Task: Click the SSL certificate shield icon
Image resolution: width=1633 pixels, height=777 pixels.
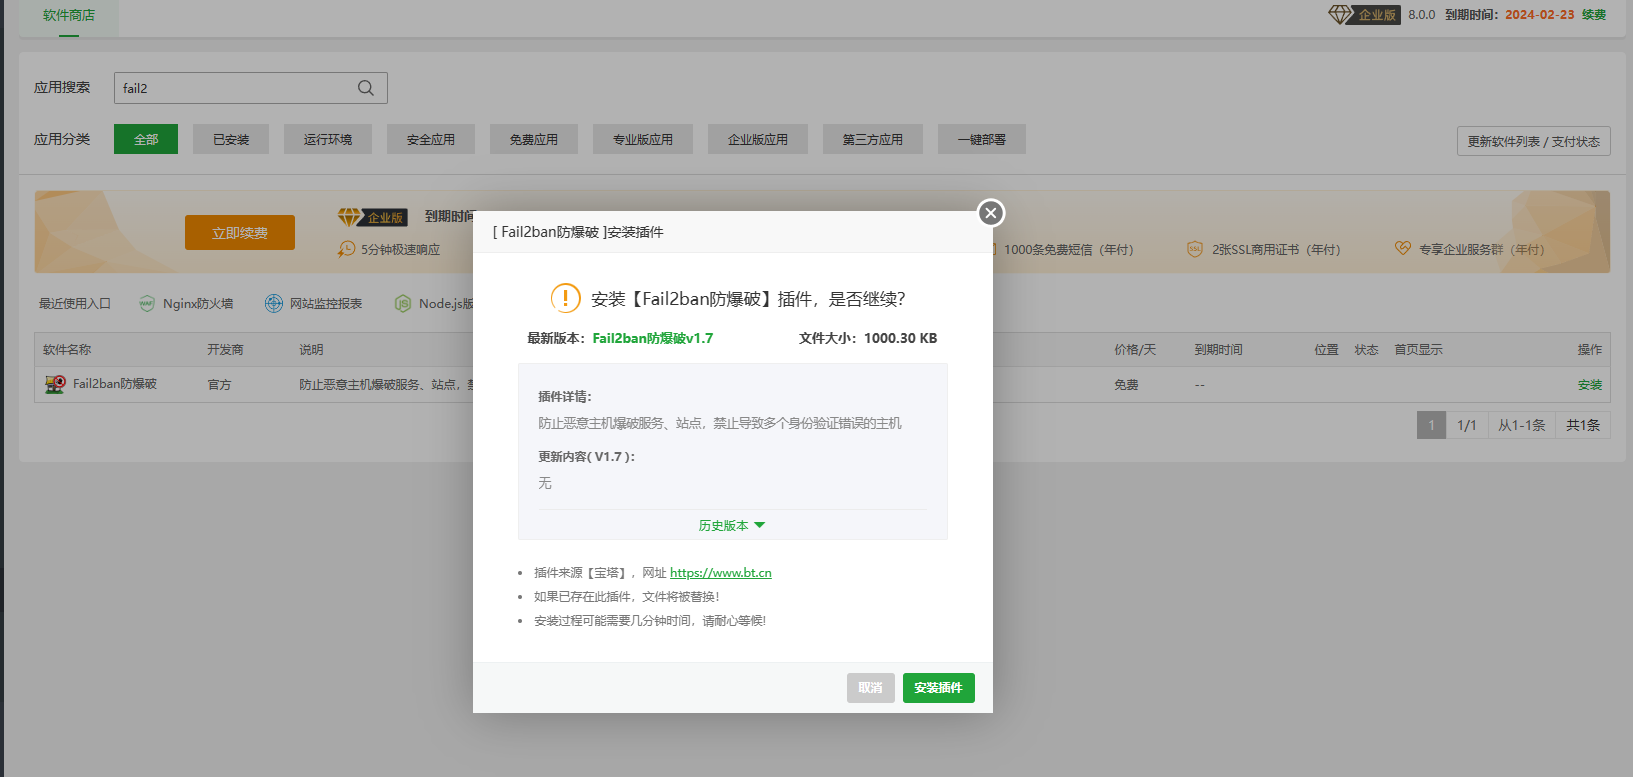Action: pyautogui.click(x=1195, y=249)
